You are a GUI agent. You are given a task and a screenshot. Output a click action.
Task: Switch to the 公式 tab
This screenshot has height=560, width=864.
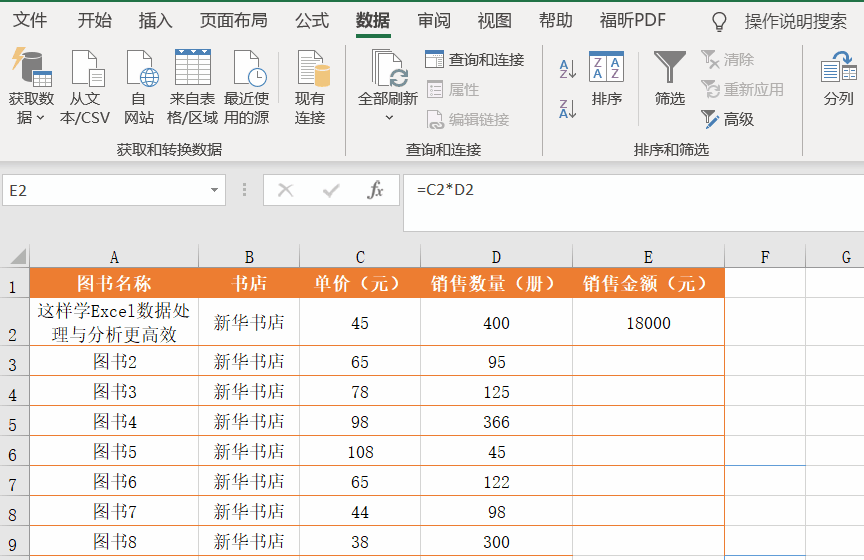tap(312, 20)
